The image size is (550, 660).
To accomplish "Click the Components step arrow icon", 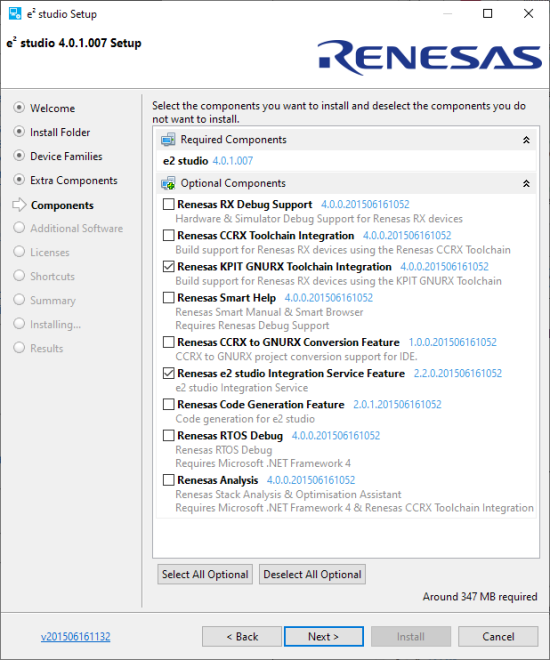I will pyautogui.click(x=19, y=205).
